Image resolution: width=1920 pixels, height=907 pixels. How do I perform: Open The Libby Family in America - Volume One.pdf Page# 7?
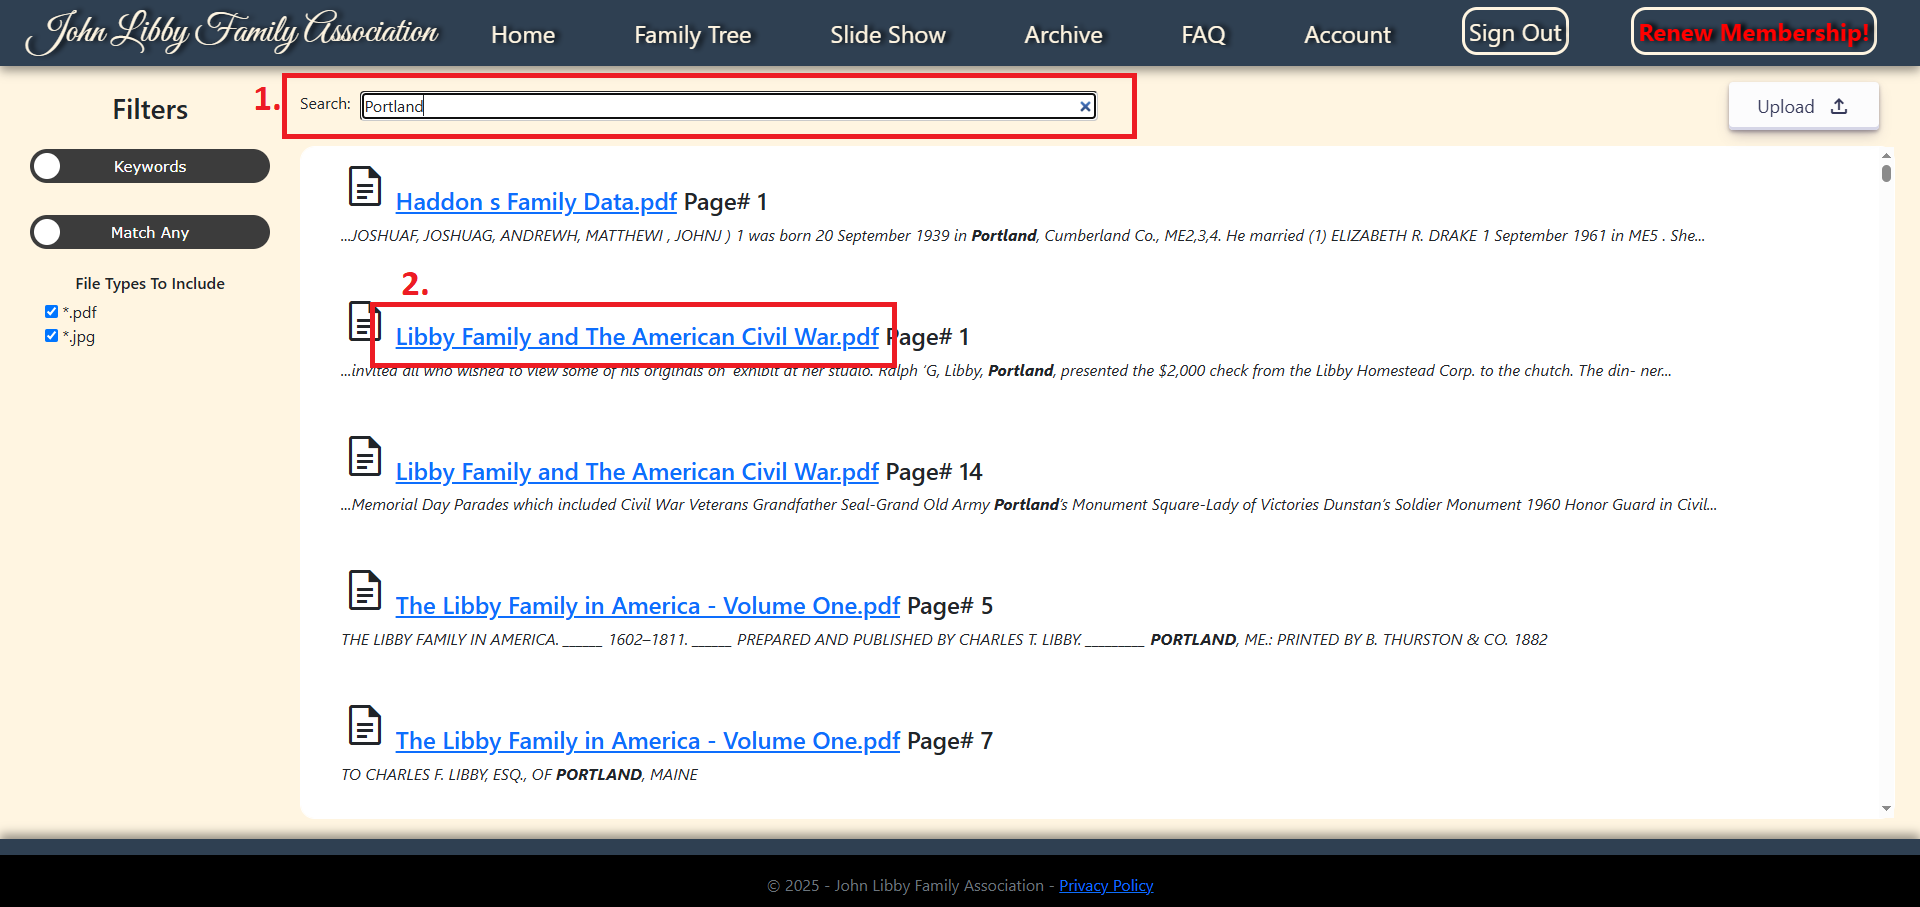click(648, 741)
